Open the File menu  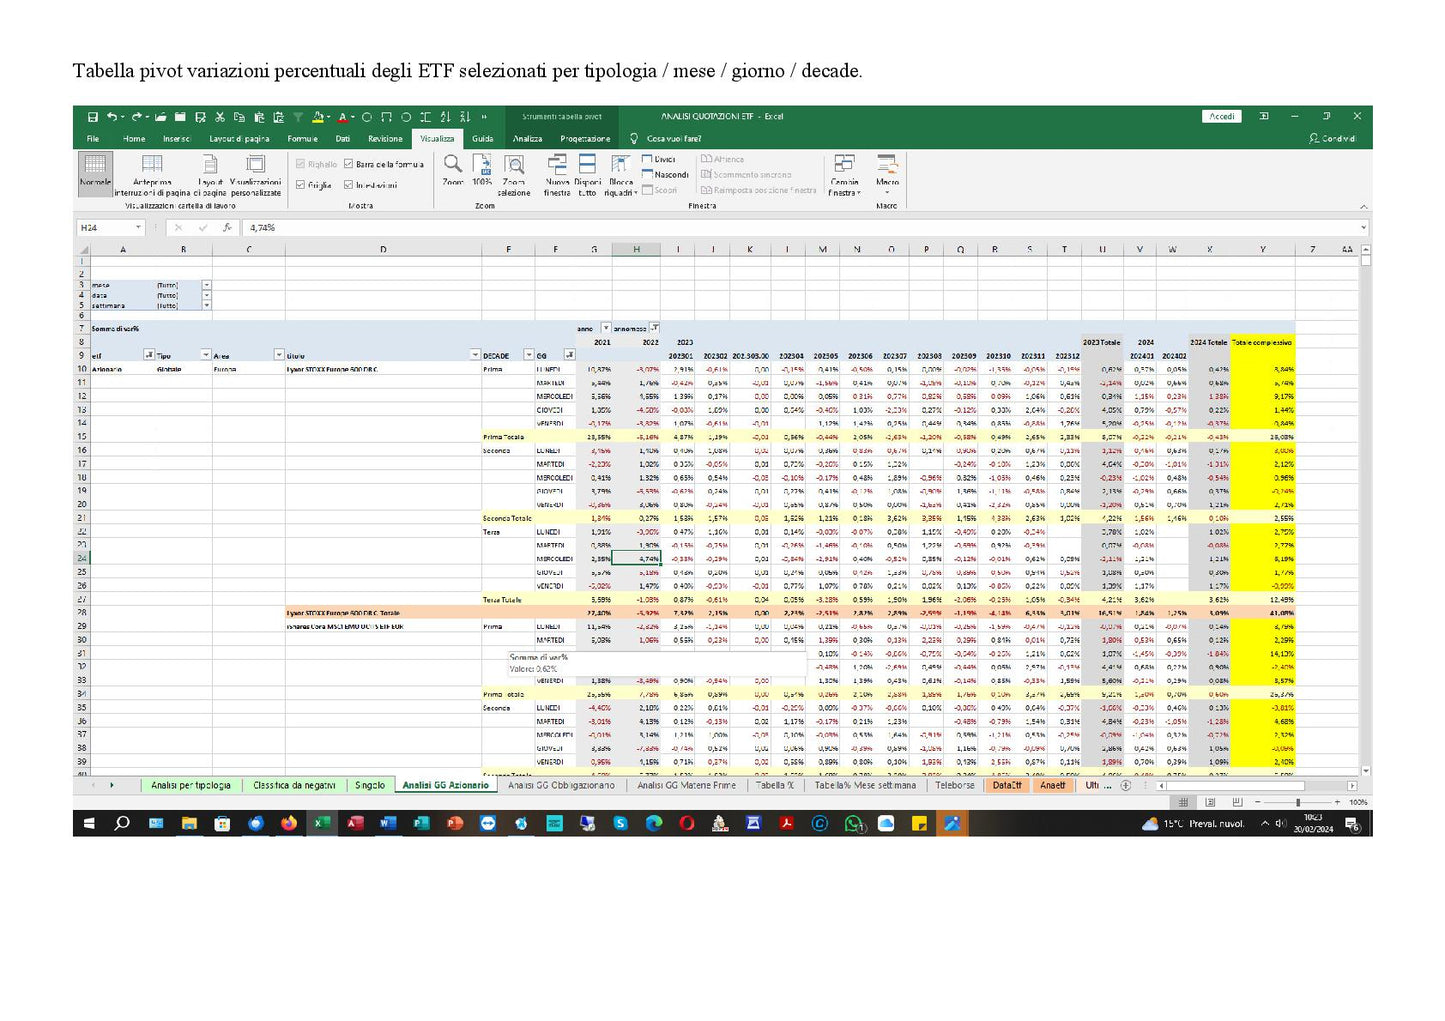[93, 139]
